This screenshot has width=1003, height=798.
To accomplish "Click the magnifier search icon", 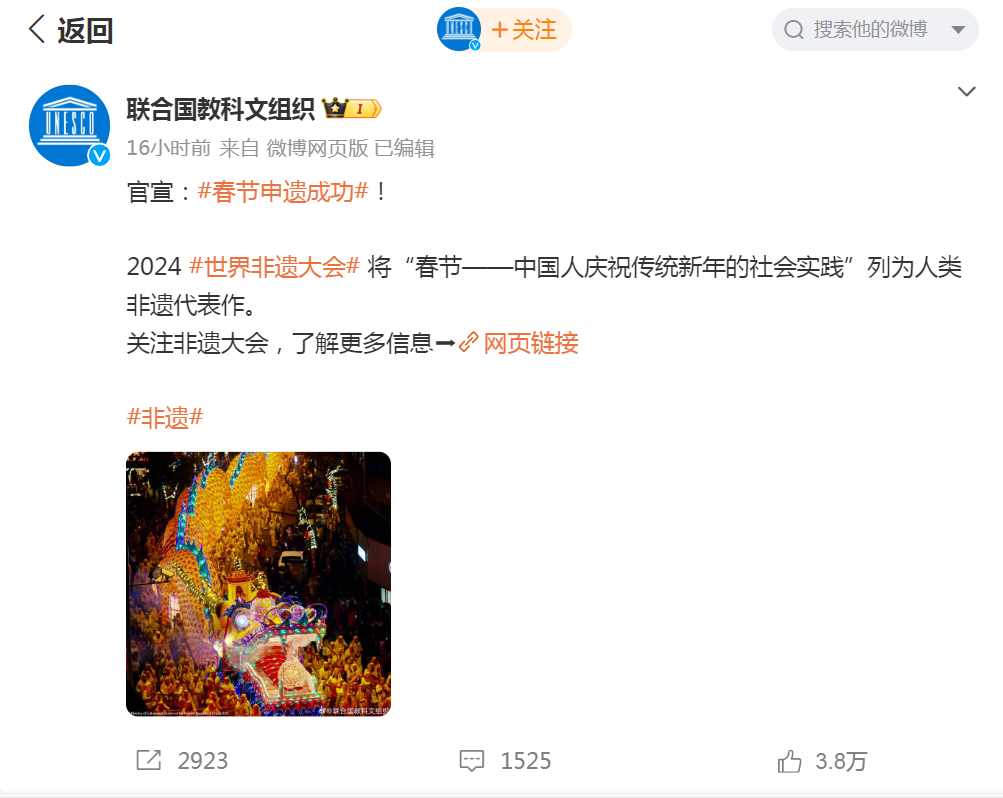I will (794, 29).
